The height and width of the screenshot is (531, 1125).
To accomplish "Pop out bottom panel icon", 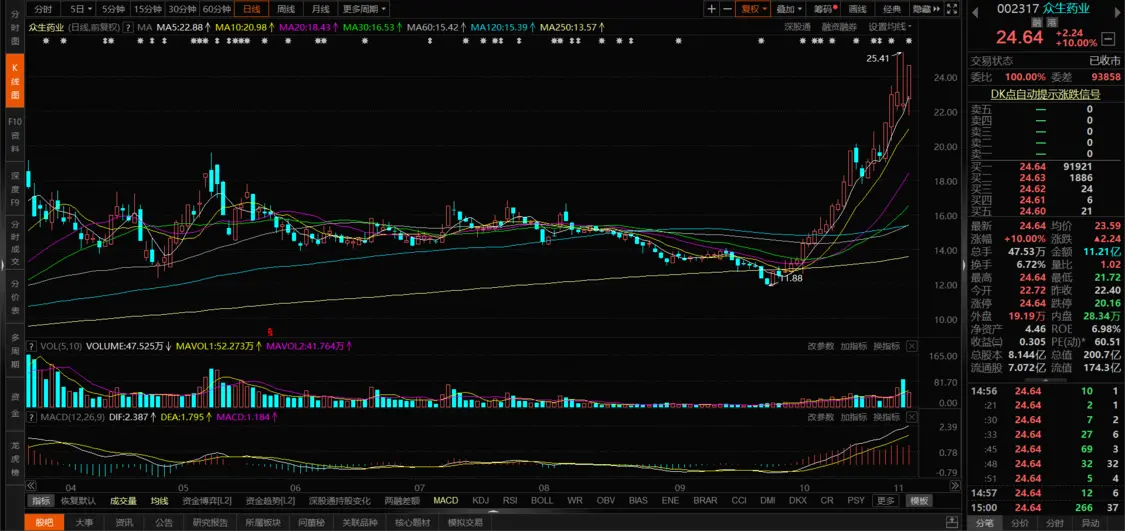I will click(951, 522).
